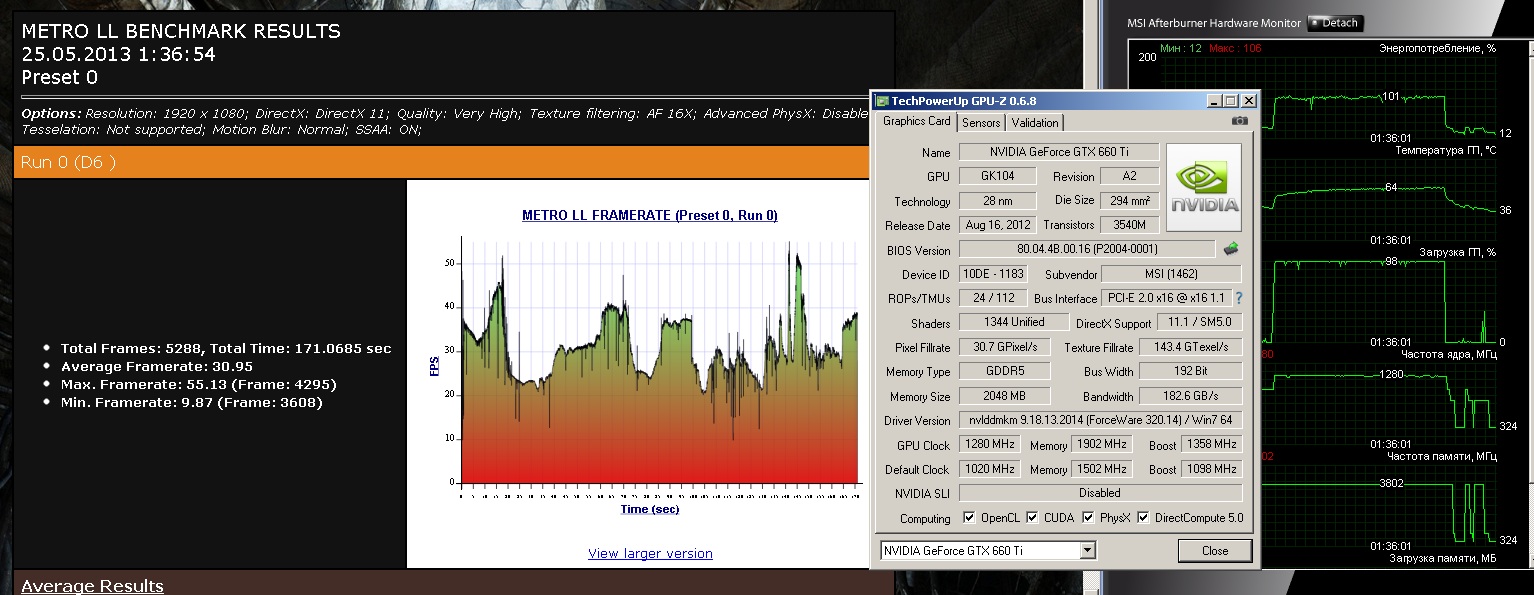This screenshot has width=1534, height=595.
Task: Click the Device ID field 10DE - 1183
Action: click(x=992, y=274)
